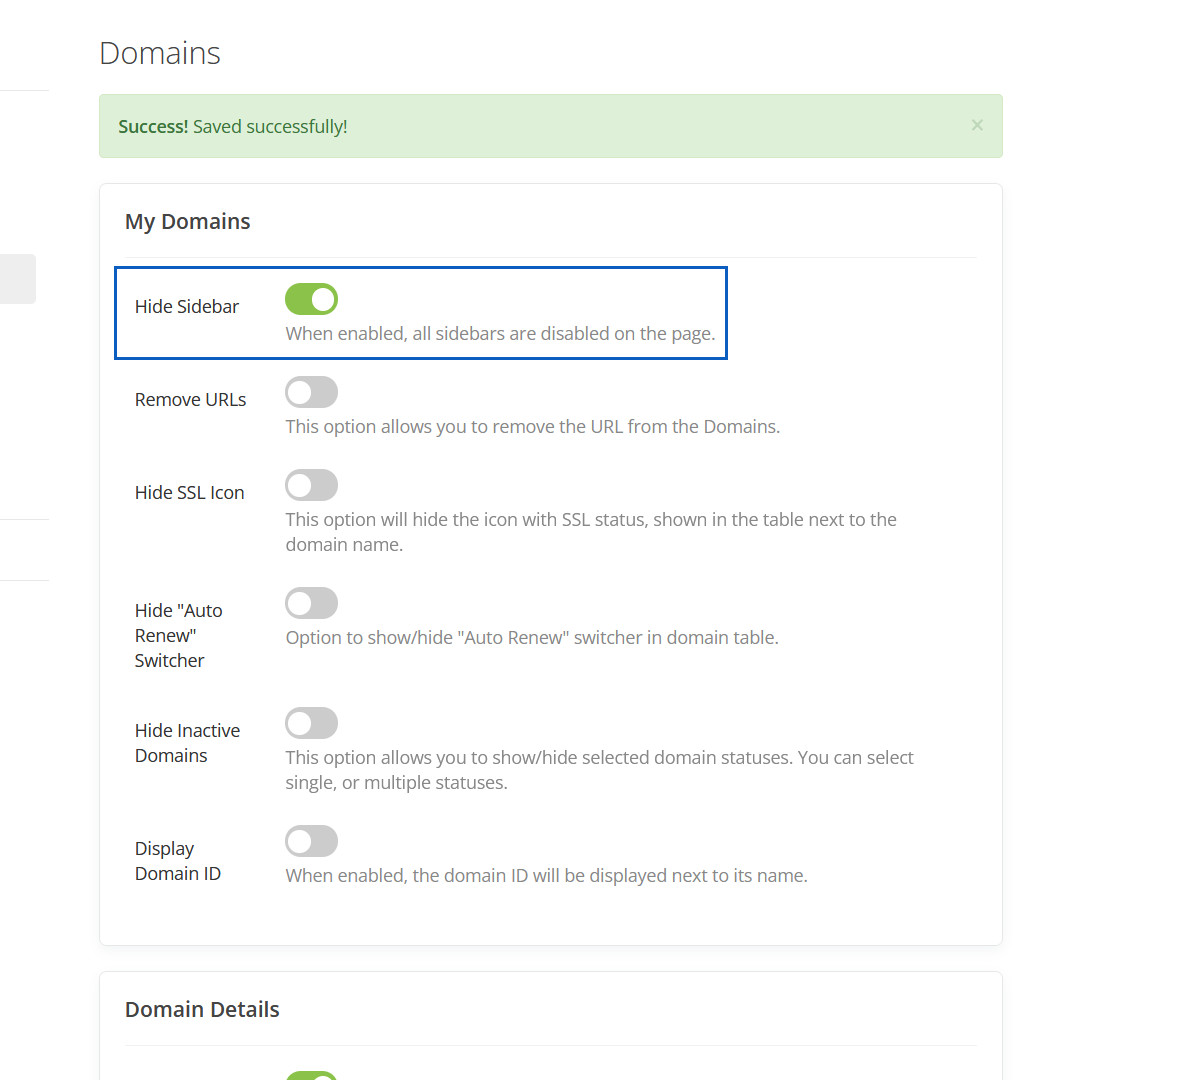Image resolution: width=1201 pixels, height=1080 pixels.
Task: Select the highlighted item in left navigation
Action: tap(17, 279)
